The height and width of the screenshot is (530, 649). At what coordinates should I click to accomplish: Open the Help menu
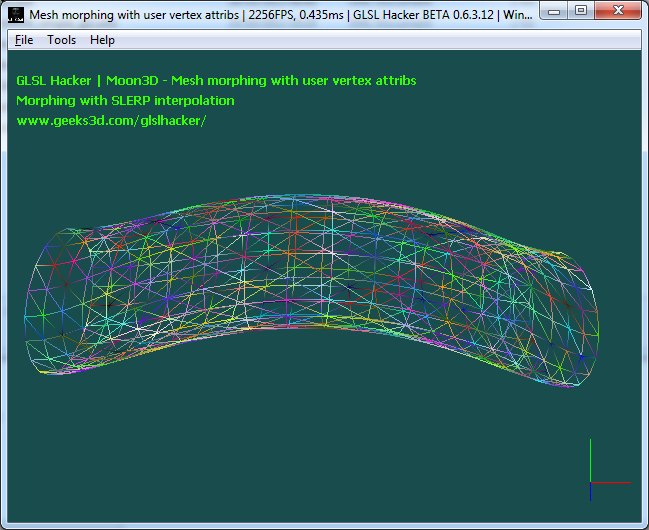(102, 40)
